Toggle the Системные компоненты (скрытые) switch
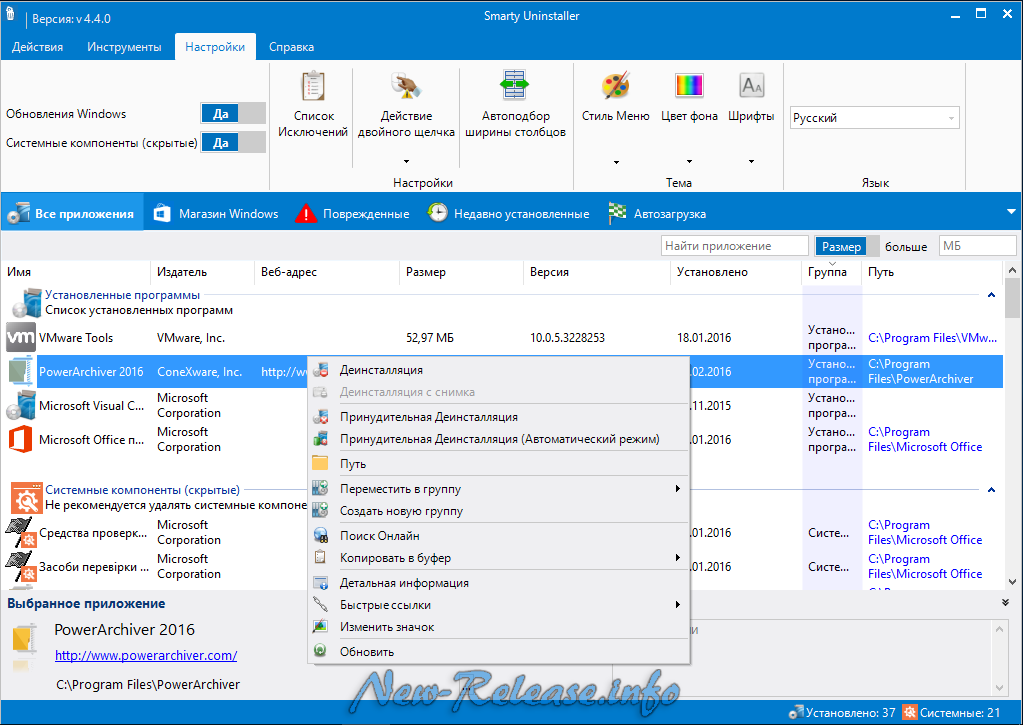Image resolution: width=1023 pixels, height=725 pixels. (233, 142)
